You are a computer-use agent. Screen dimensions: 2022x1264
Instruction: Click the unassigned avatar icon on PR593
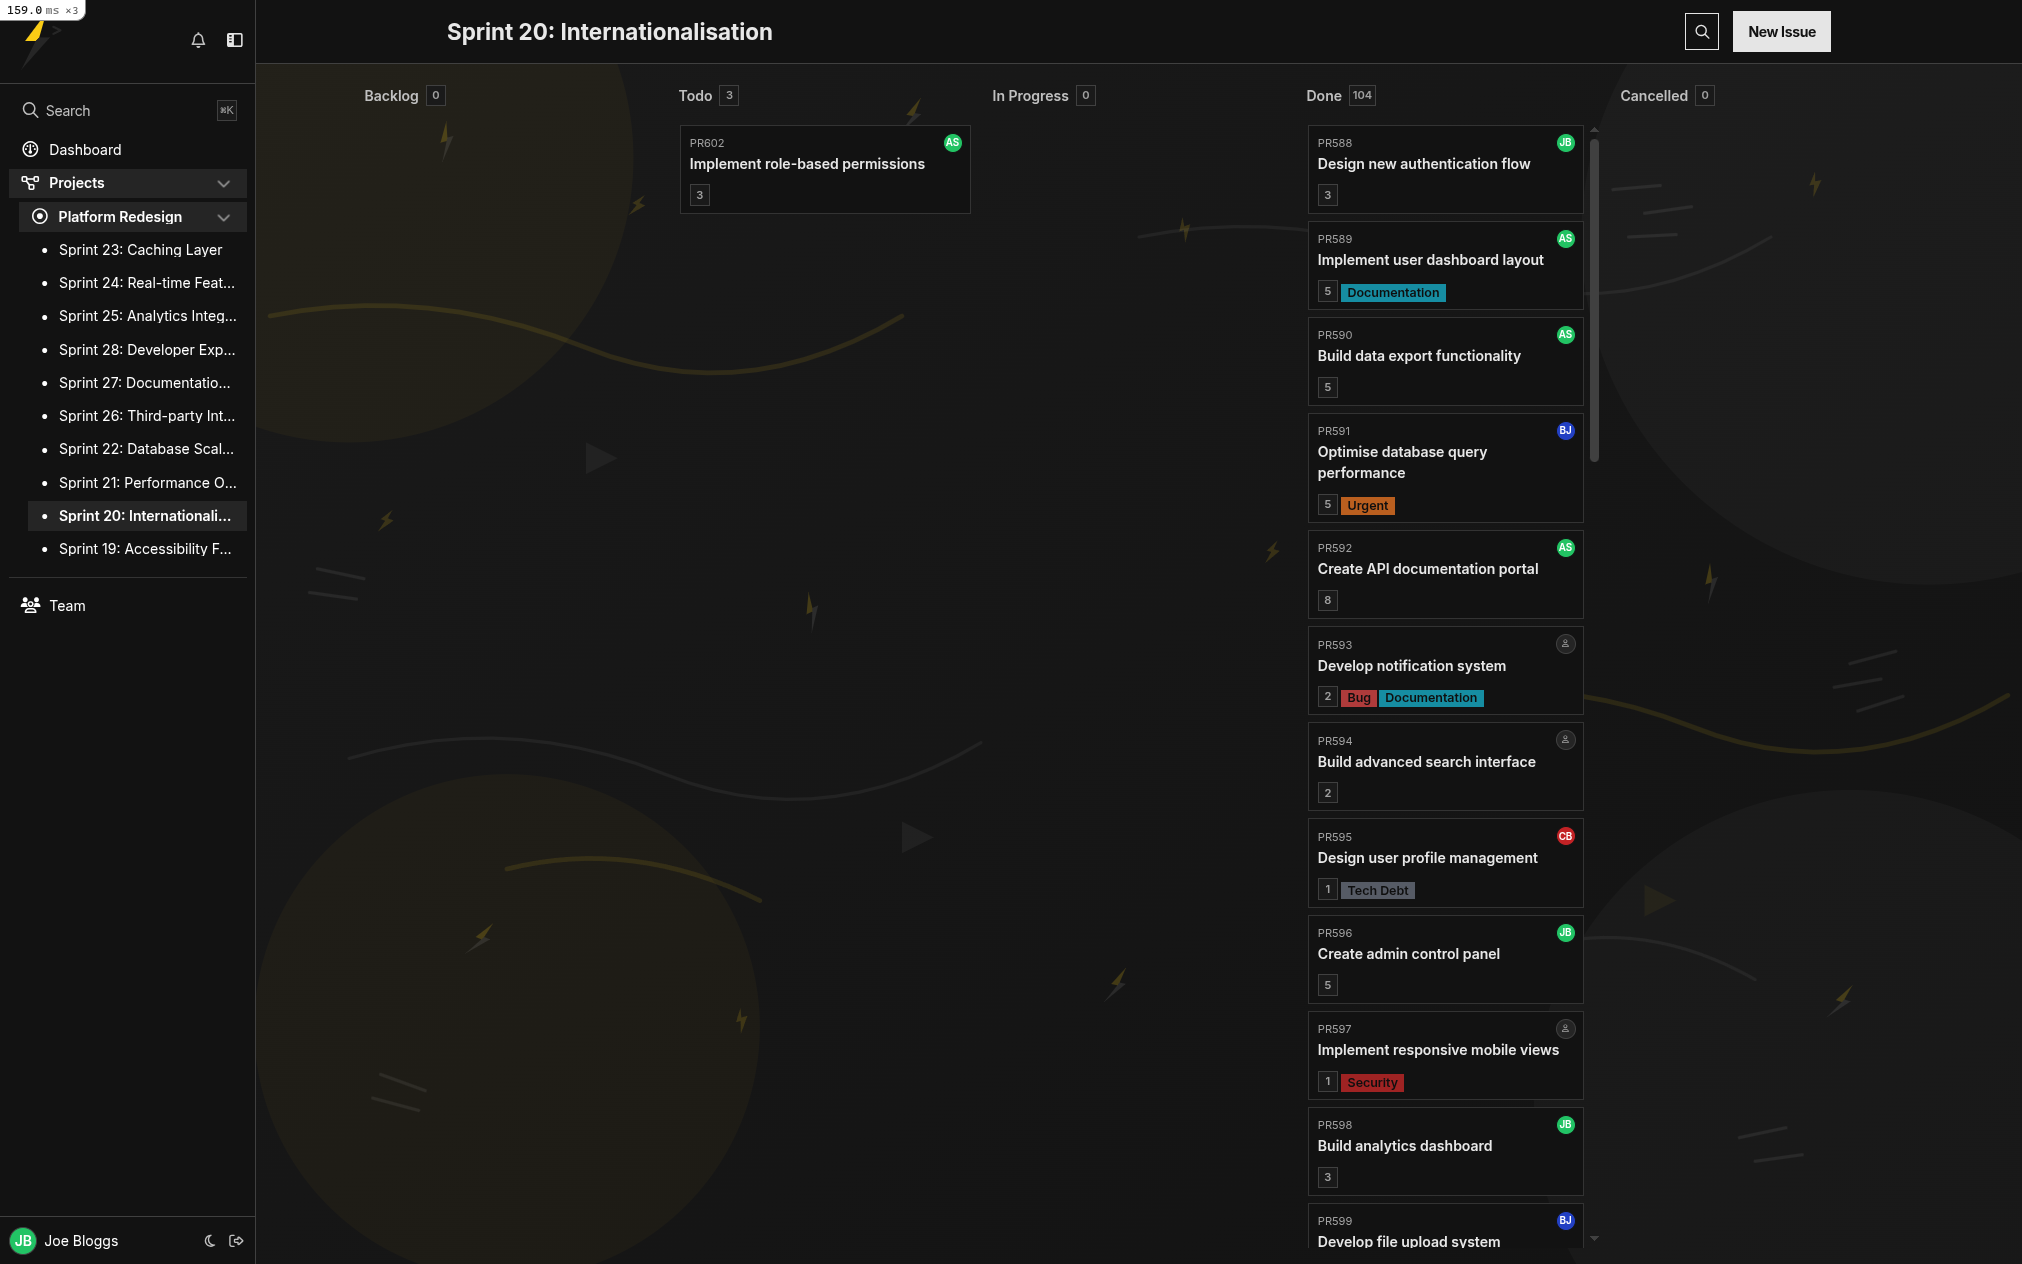tap(1565, 644)
